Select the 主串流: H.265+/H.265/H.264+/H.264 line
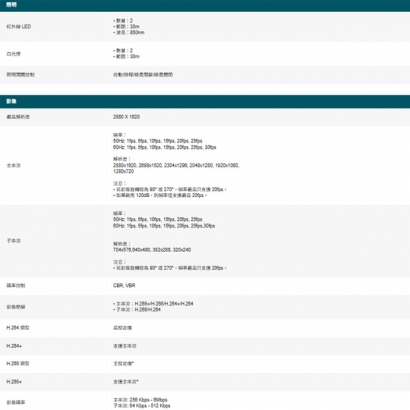The height and width of the screenshot is (410, 410). click(153, 304)
